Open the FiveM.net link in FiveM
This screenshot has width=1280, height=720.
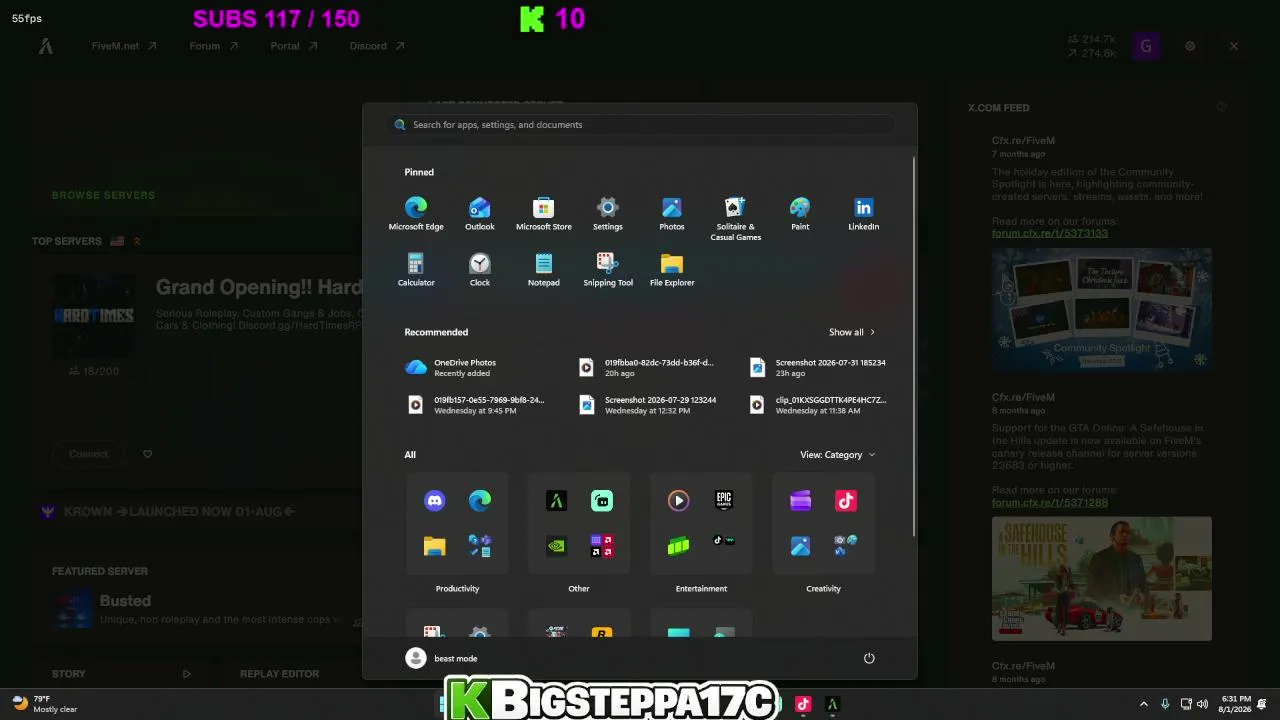124,46
